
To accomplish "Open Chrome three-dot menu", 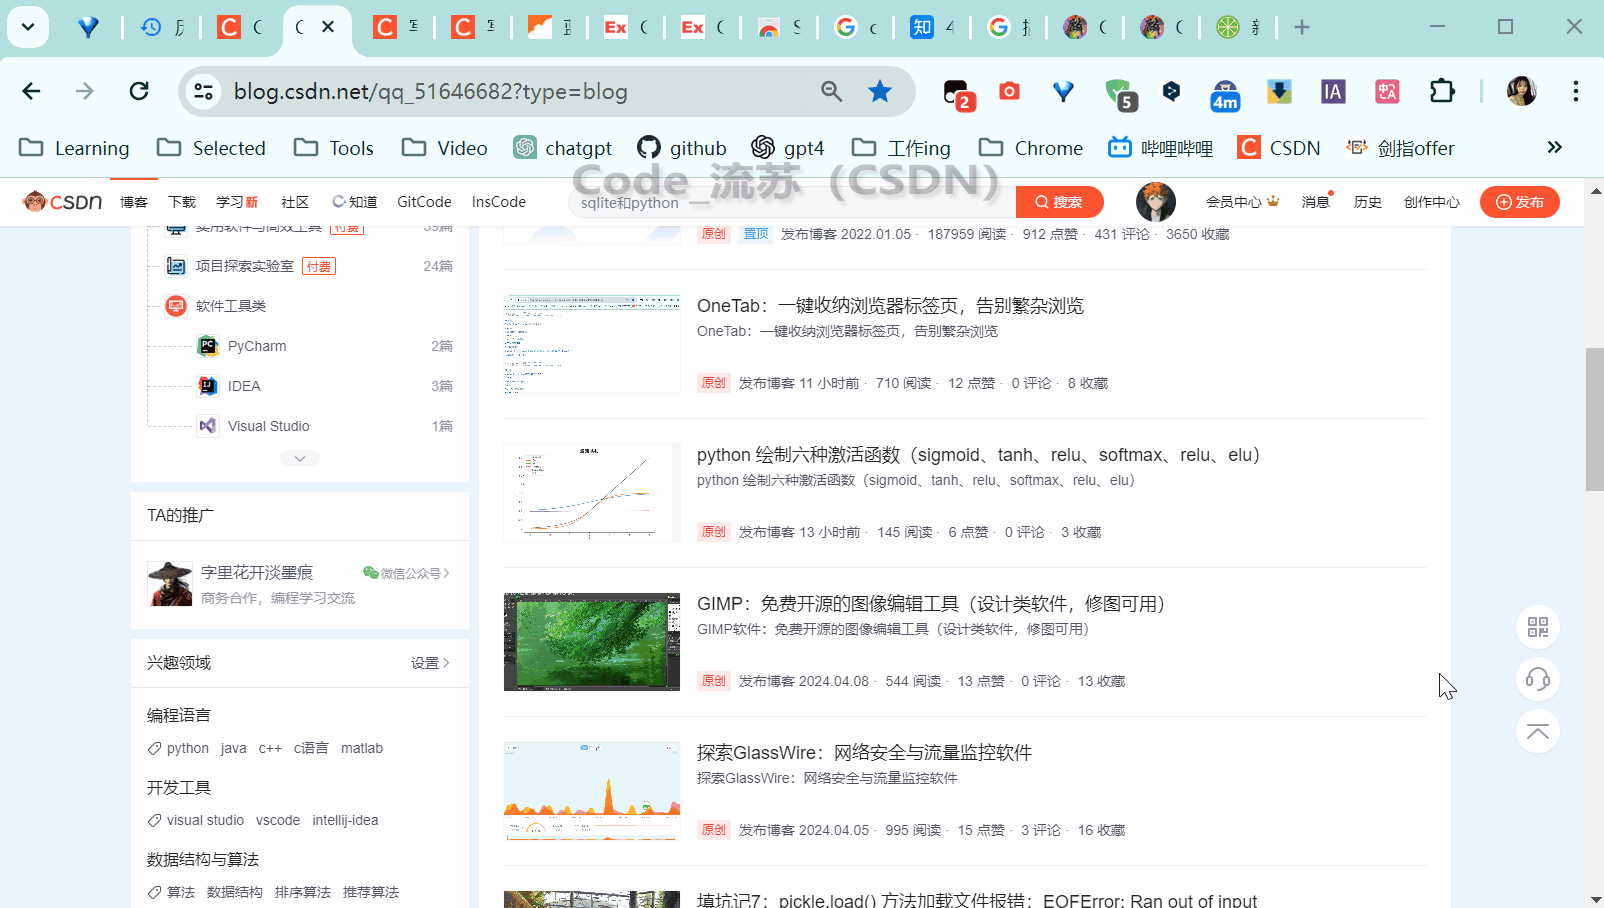I will click(1575, 92).
